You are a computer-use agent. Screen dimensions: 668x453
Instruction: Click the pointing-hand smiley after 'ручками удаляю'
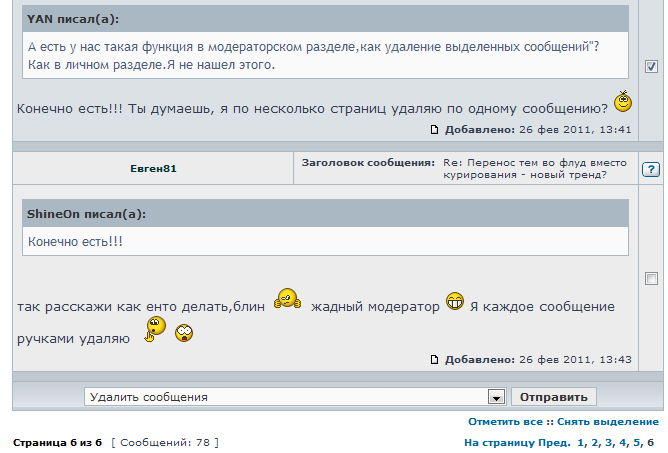[x=155, y=329]
